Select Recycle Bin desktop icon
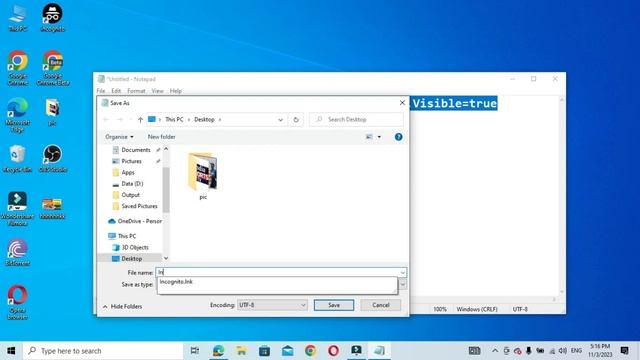The image size is (640, 360). point(18,159)
